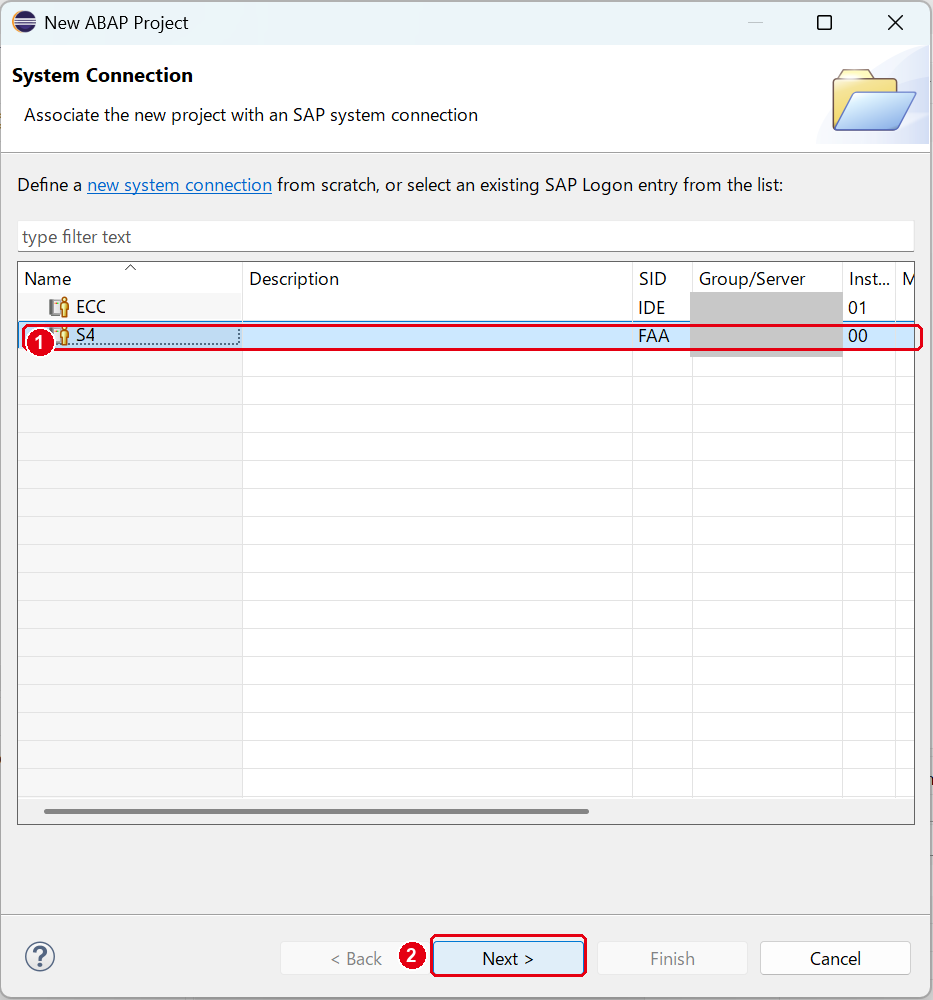
Task: Focus the type filter text field
Action: (466, 237)
